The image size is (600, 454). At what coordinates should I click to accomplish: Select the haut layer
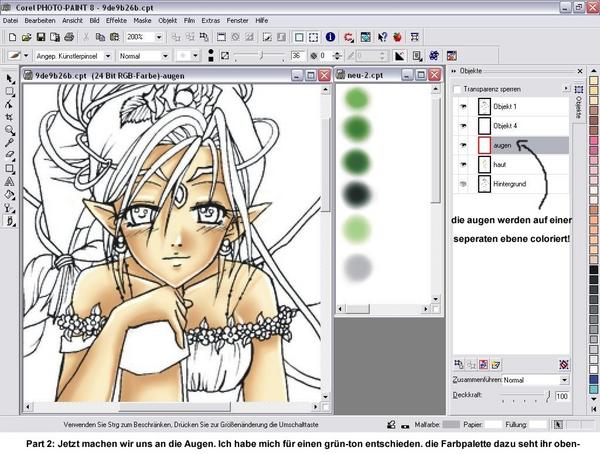pos(511,165)
